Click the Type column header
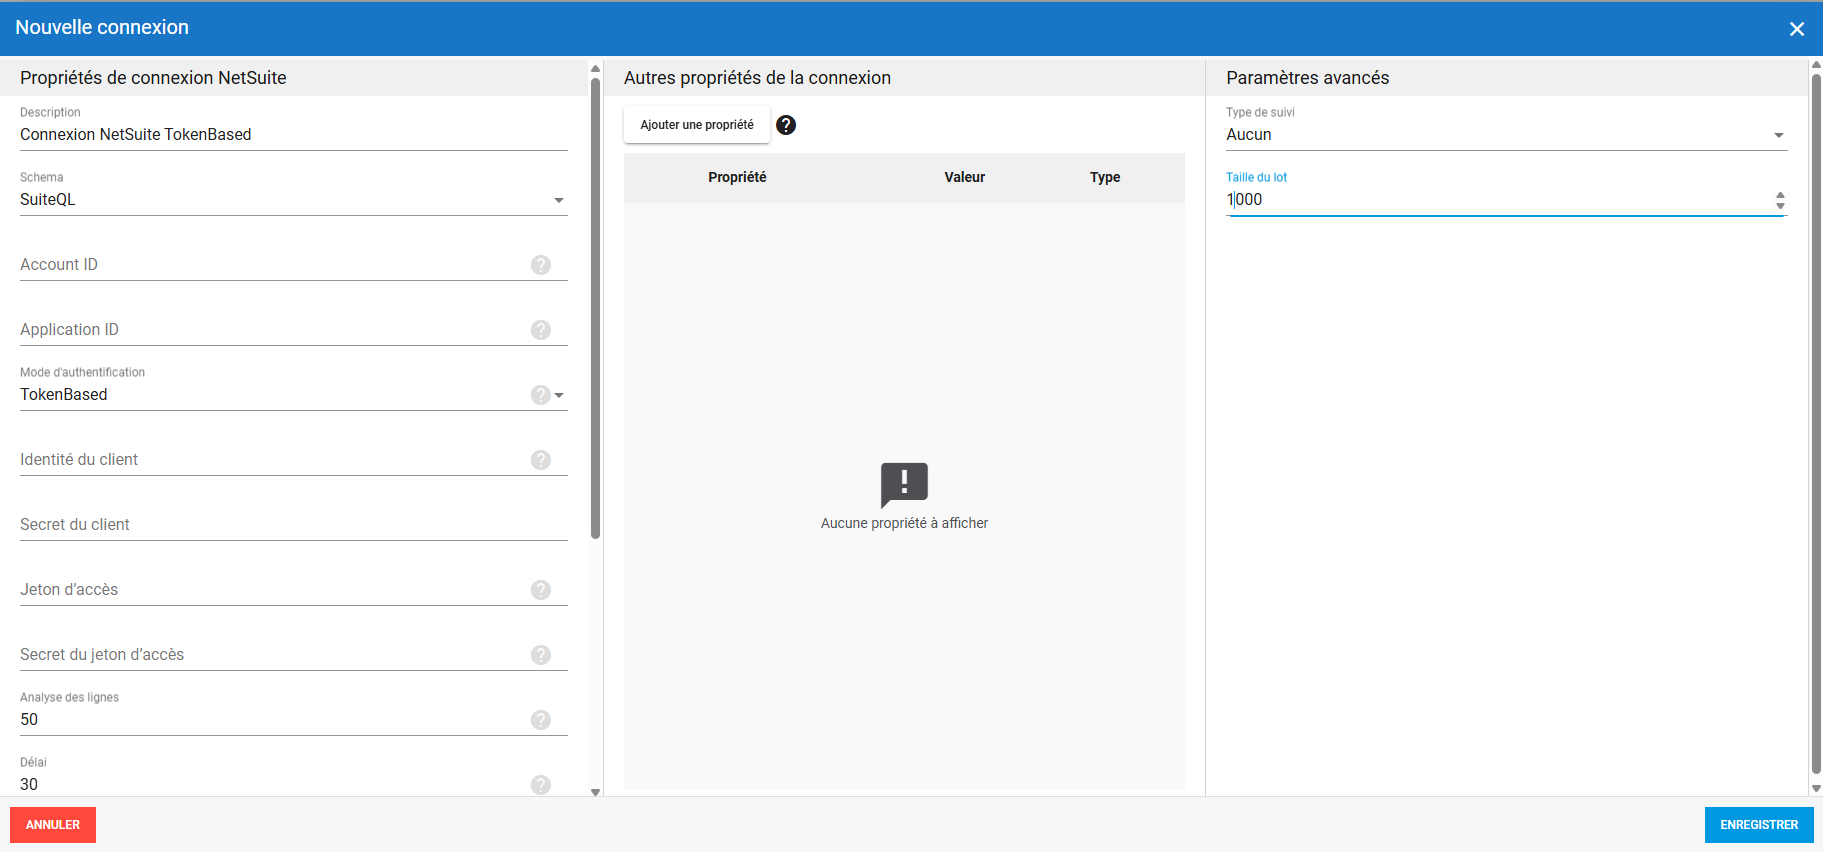Screen dimensions: 1823x852 point(1105,177)
